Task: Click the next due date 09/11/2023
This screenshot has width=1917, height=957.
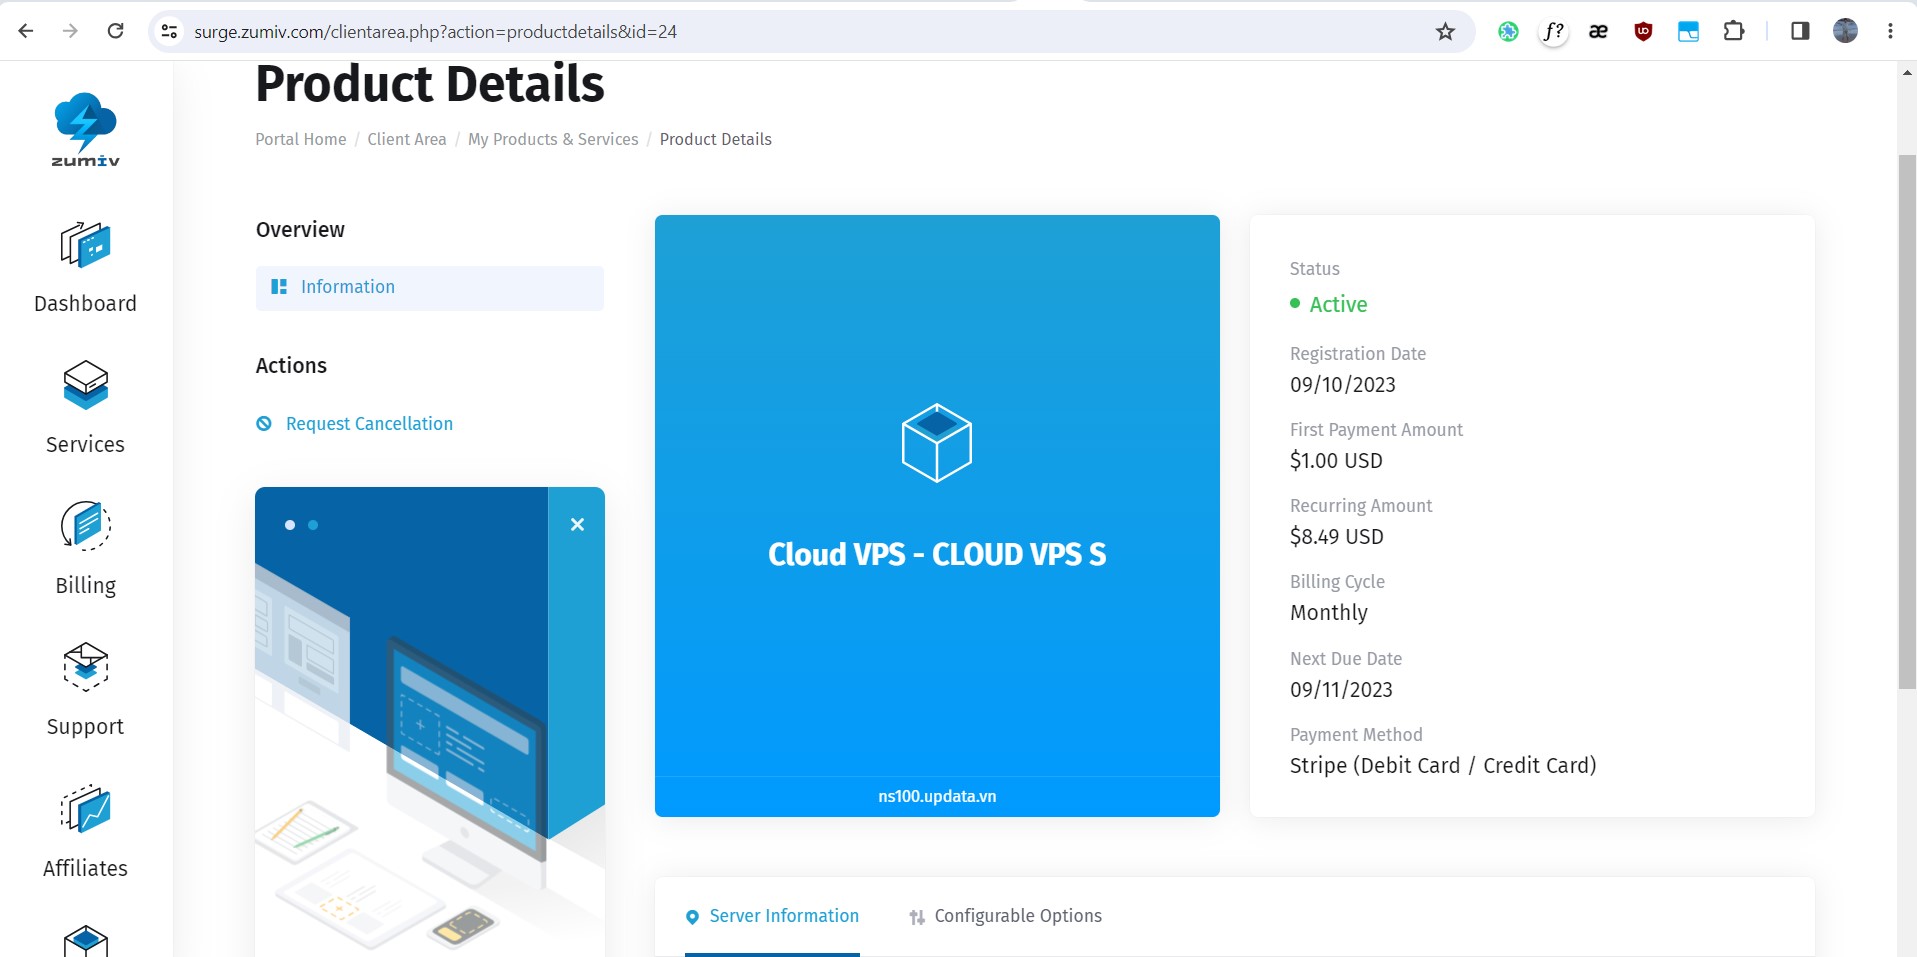Action: 1341,690
